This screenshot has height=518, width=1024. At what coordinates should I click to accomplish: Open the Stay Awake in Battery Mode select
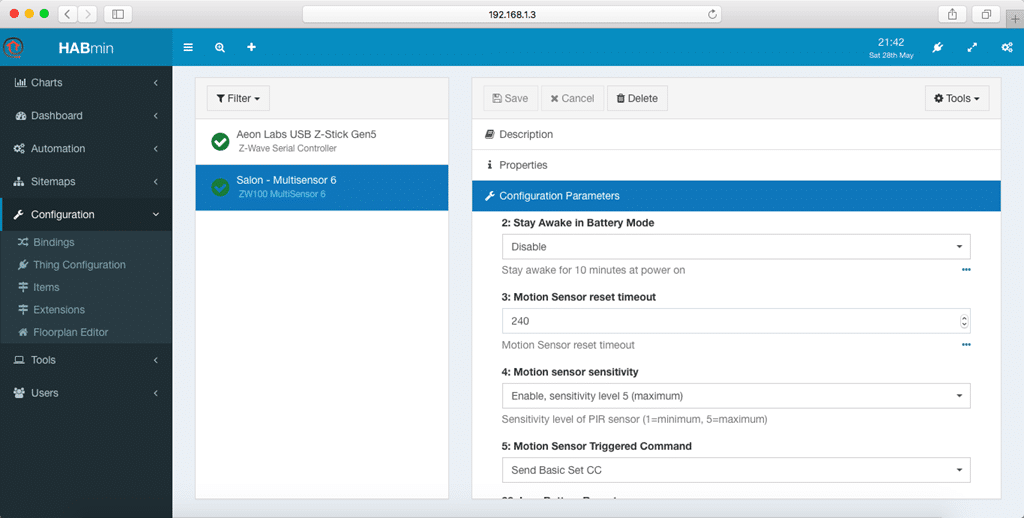(736, 247)
